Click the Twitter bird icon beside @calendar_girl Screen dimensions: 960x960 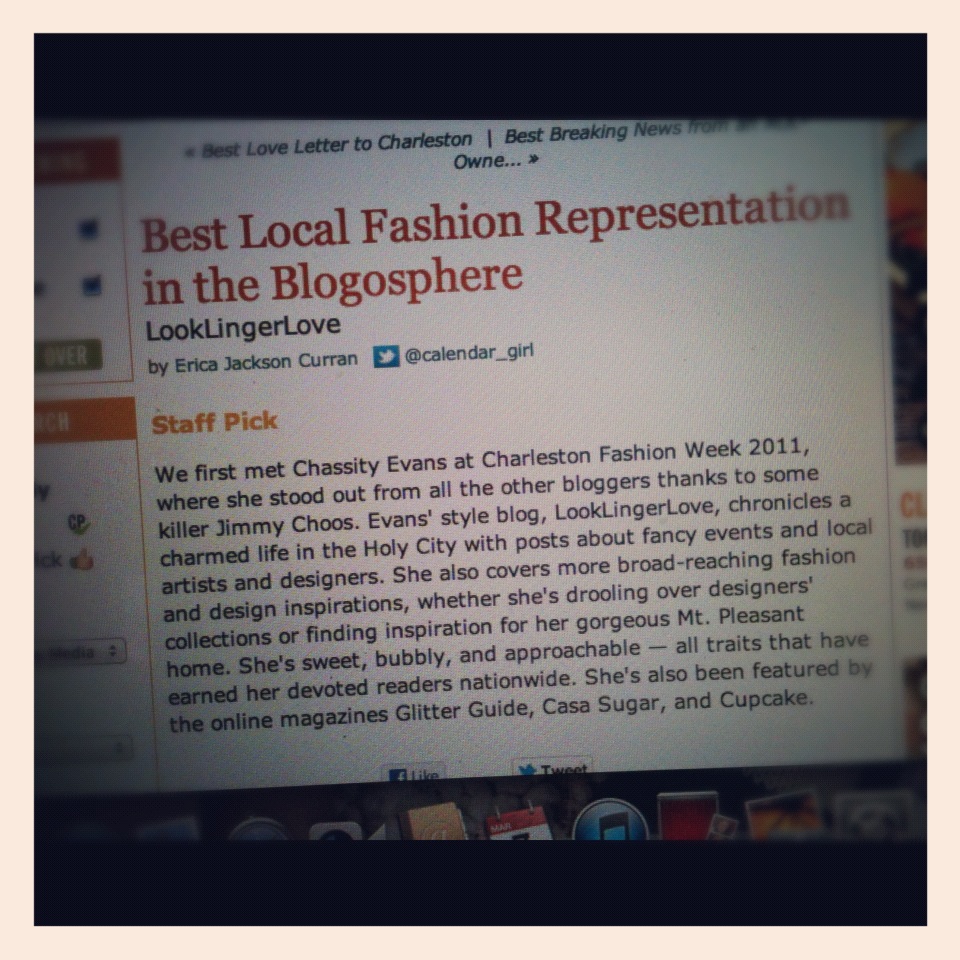click(x=386, y=356)
